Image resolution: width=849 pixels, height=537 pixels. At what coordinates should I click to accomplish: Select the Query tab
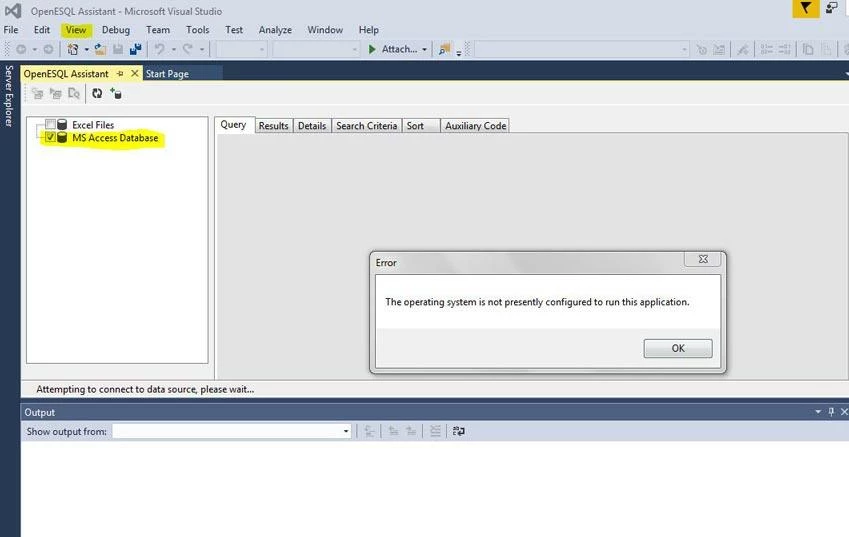pyautogui.click(x=233, y=125)
